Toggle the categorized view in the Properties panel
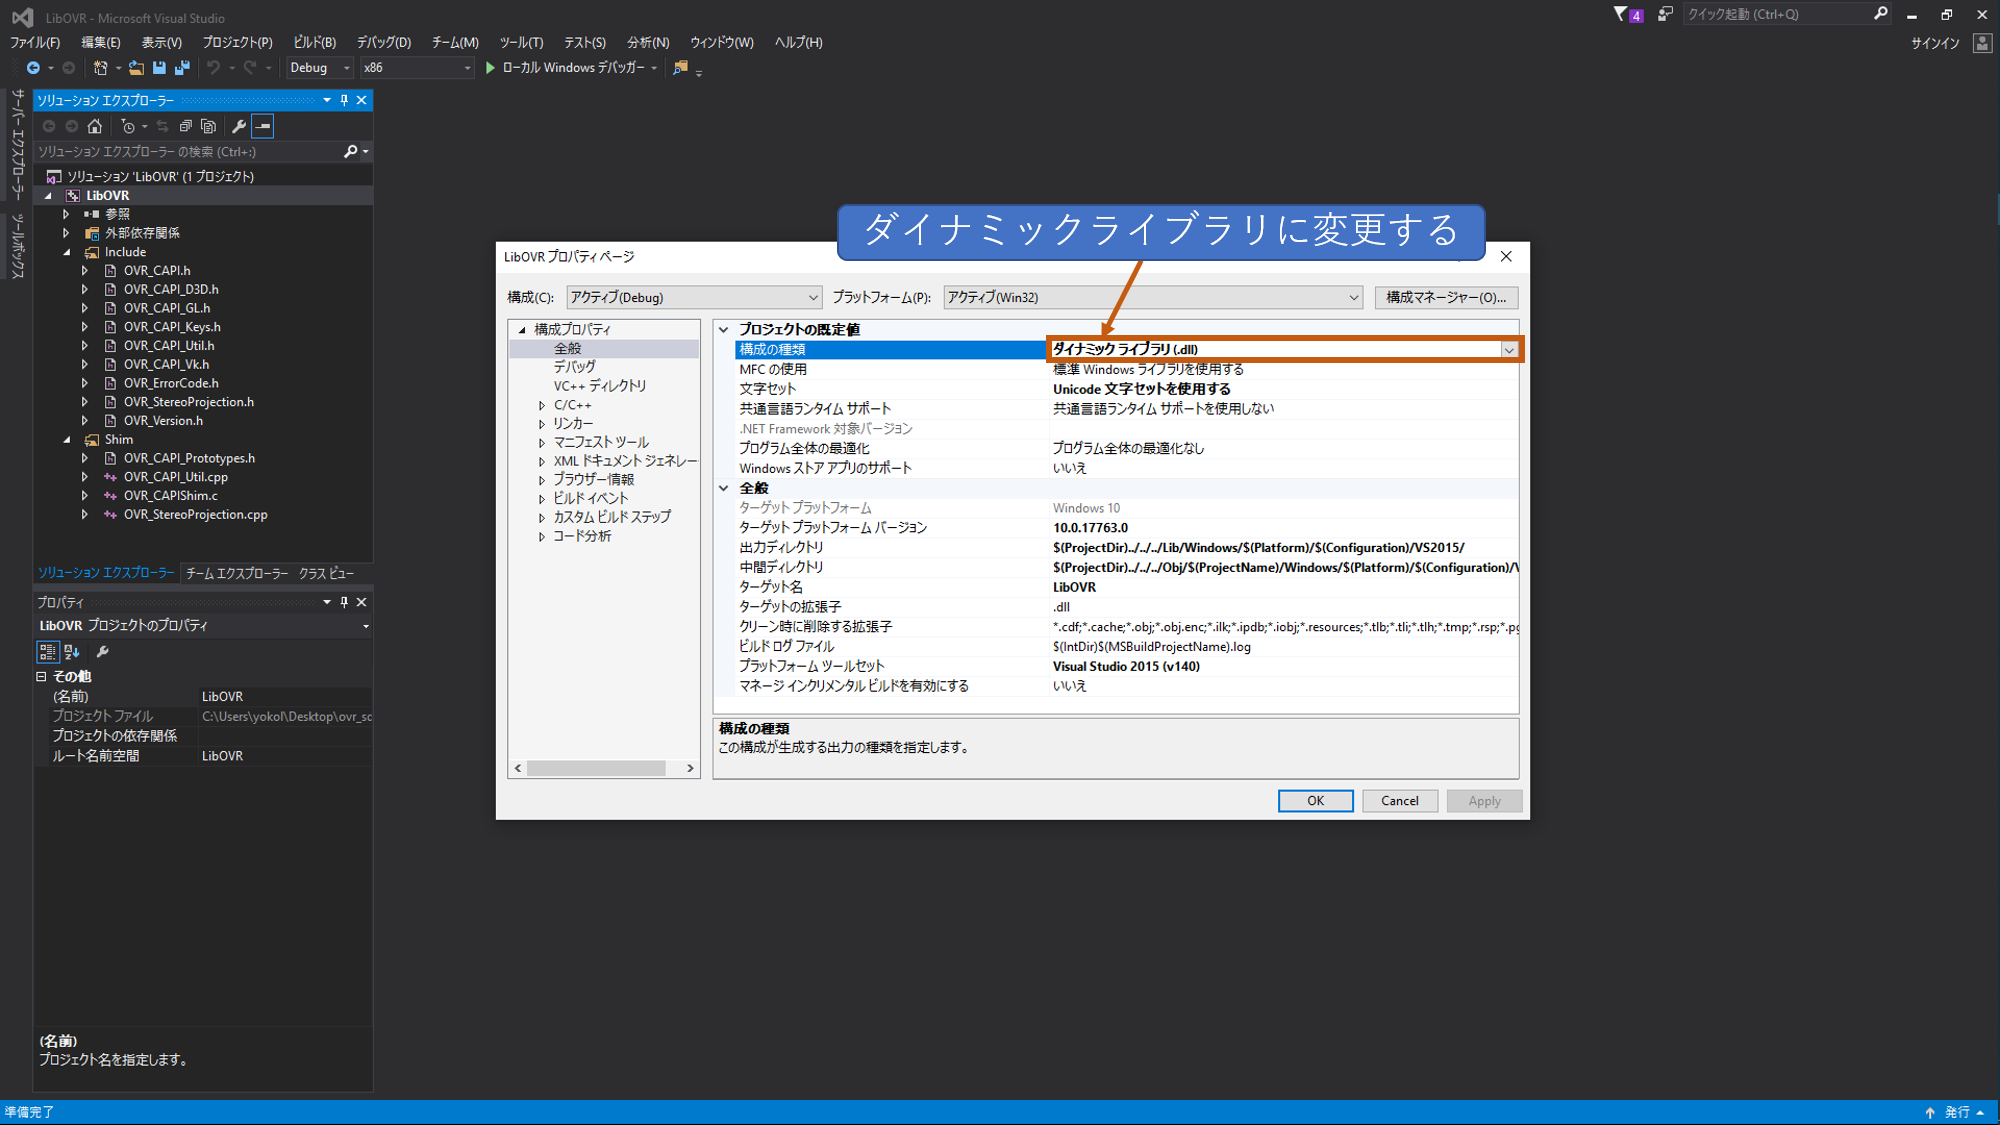Screen dimensions: 2000x1125 click(47, 652)
